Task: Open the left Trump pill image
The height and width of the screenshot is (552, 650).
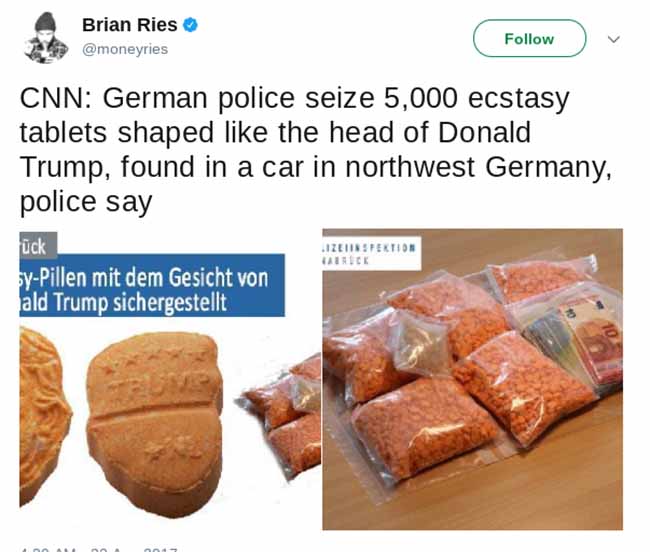Action: click(x=170, y=380)
